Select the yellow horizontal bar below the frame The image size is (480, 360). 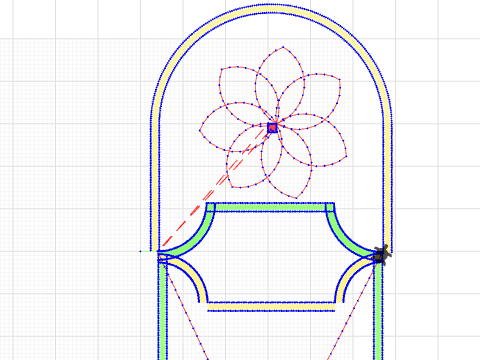tap(271, 307)
